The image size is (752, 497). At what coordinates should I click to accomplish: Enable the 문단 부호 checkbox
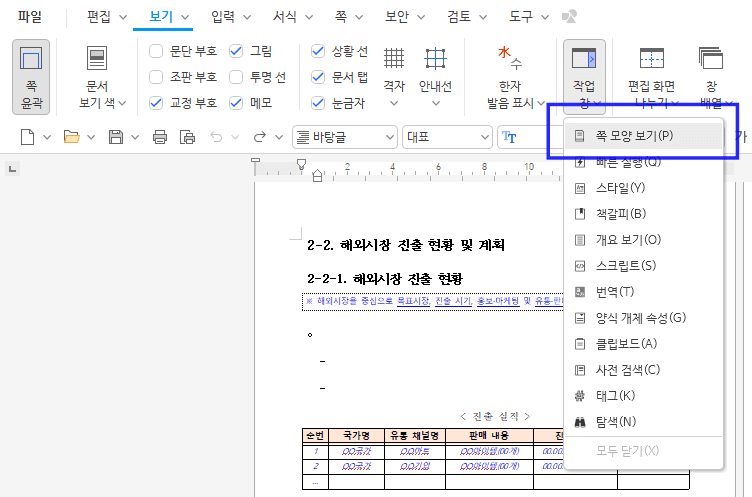[x=156, y=51]
